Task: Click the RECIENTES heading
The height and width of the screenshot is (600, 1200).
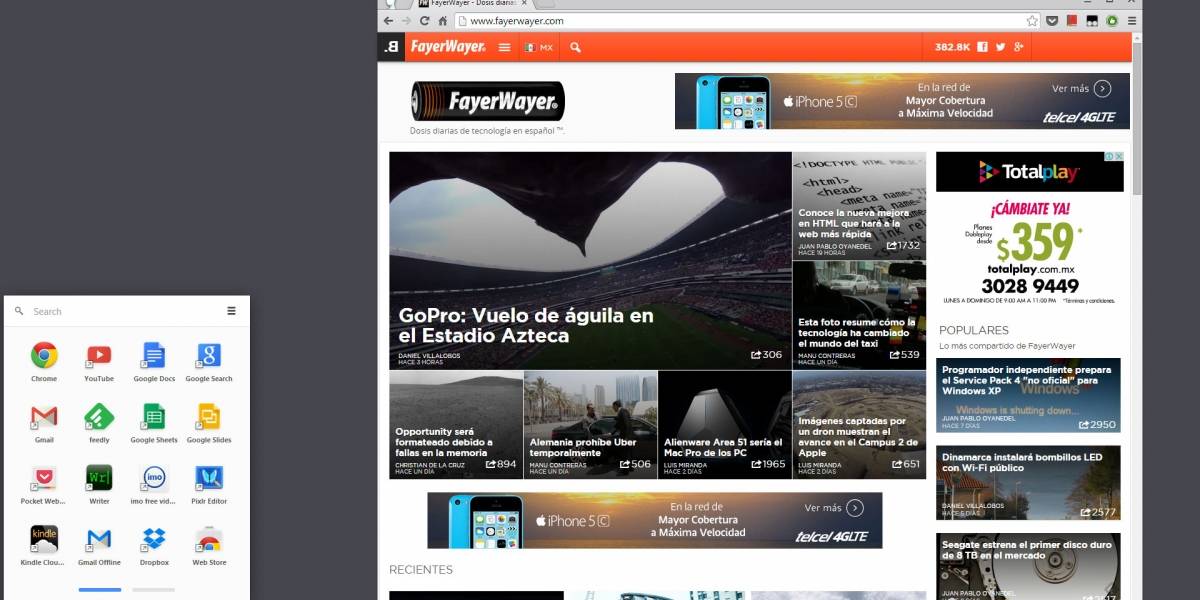Action: coord(421,570)
